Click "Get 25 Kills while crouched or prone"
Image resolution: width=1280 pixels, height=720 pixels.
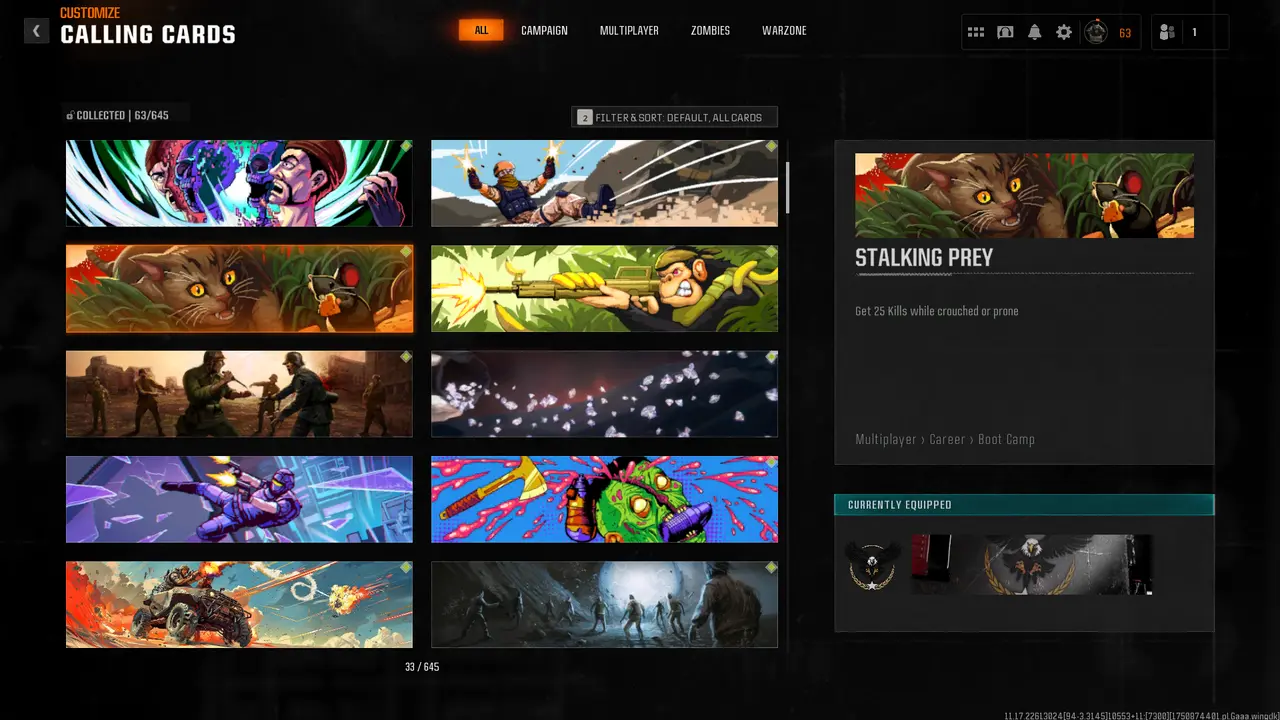[x=937, y=311]
